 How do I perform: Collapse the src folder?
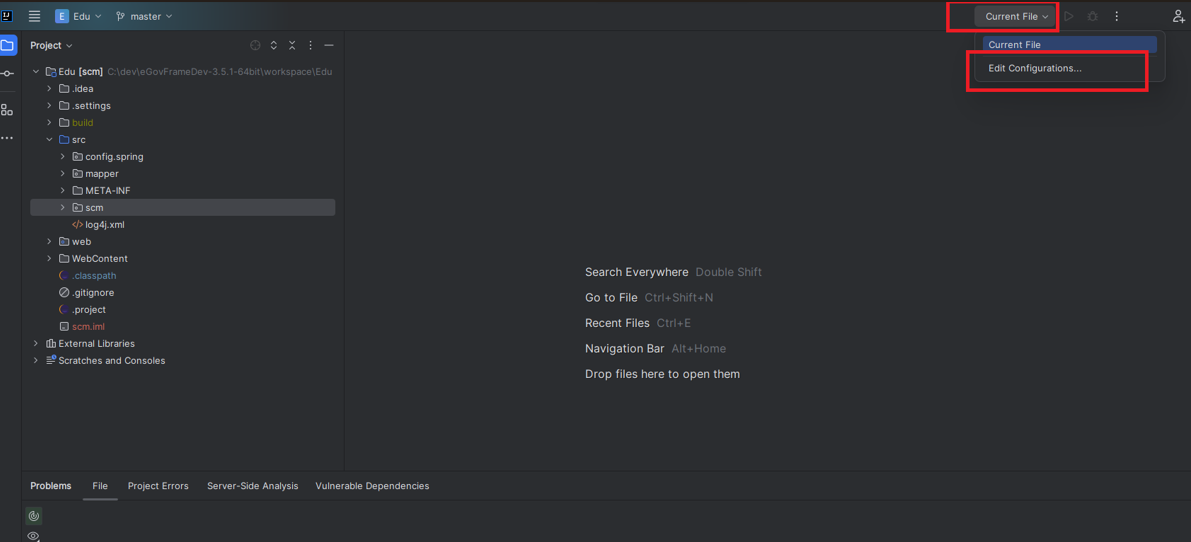[x=49, y=140]
